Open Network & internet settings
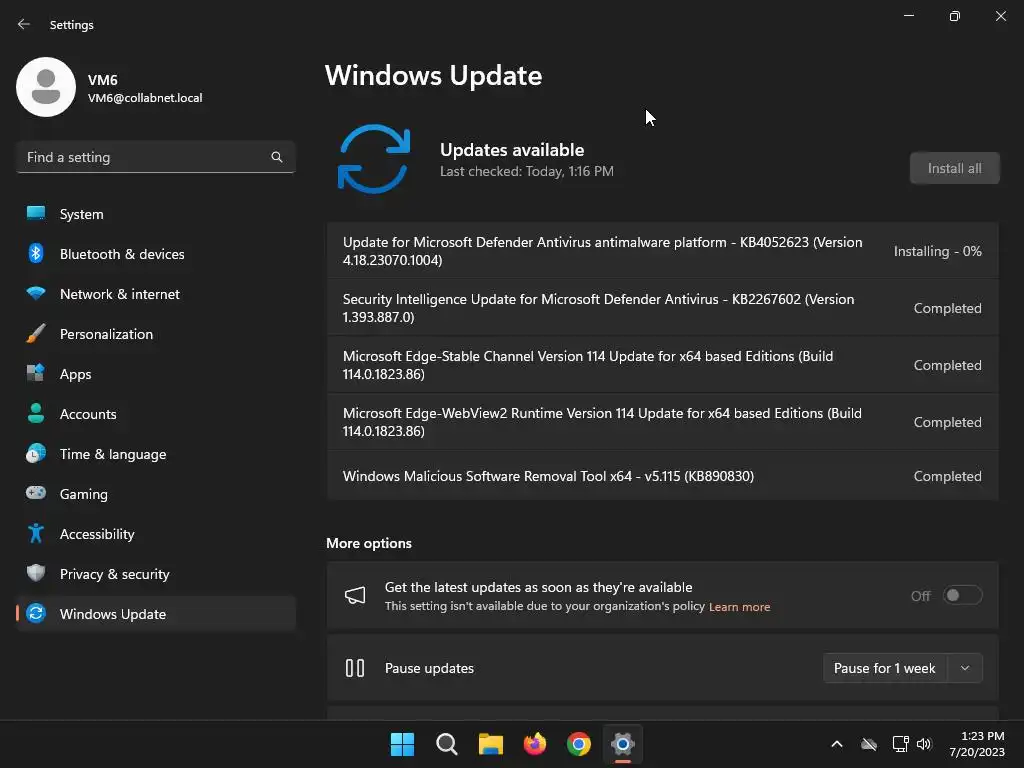Image resolution: width=1024 pixels, height=768 pixels. point(156,293)
